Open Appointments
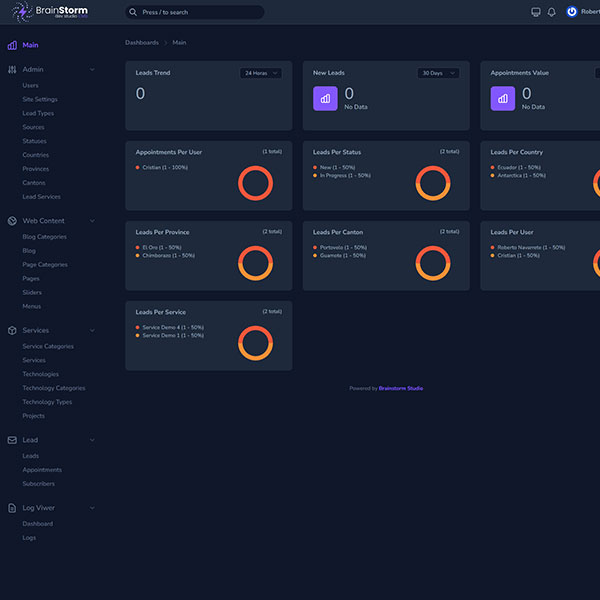 coord(42,470)
